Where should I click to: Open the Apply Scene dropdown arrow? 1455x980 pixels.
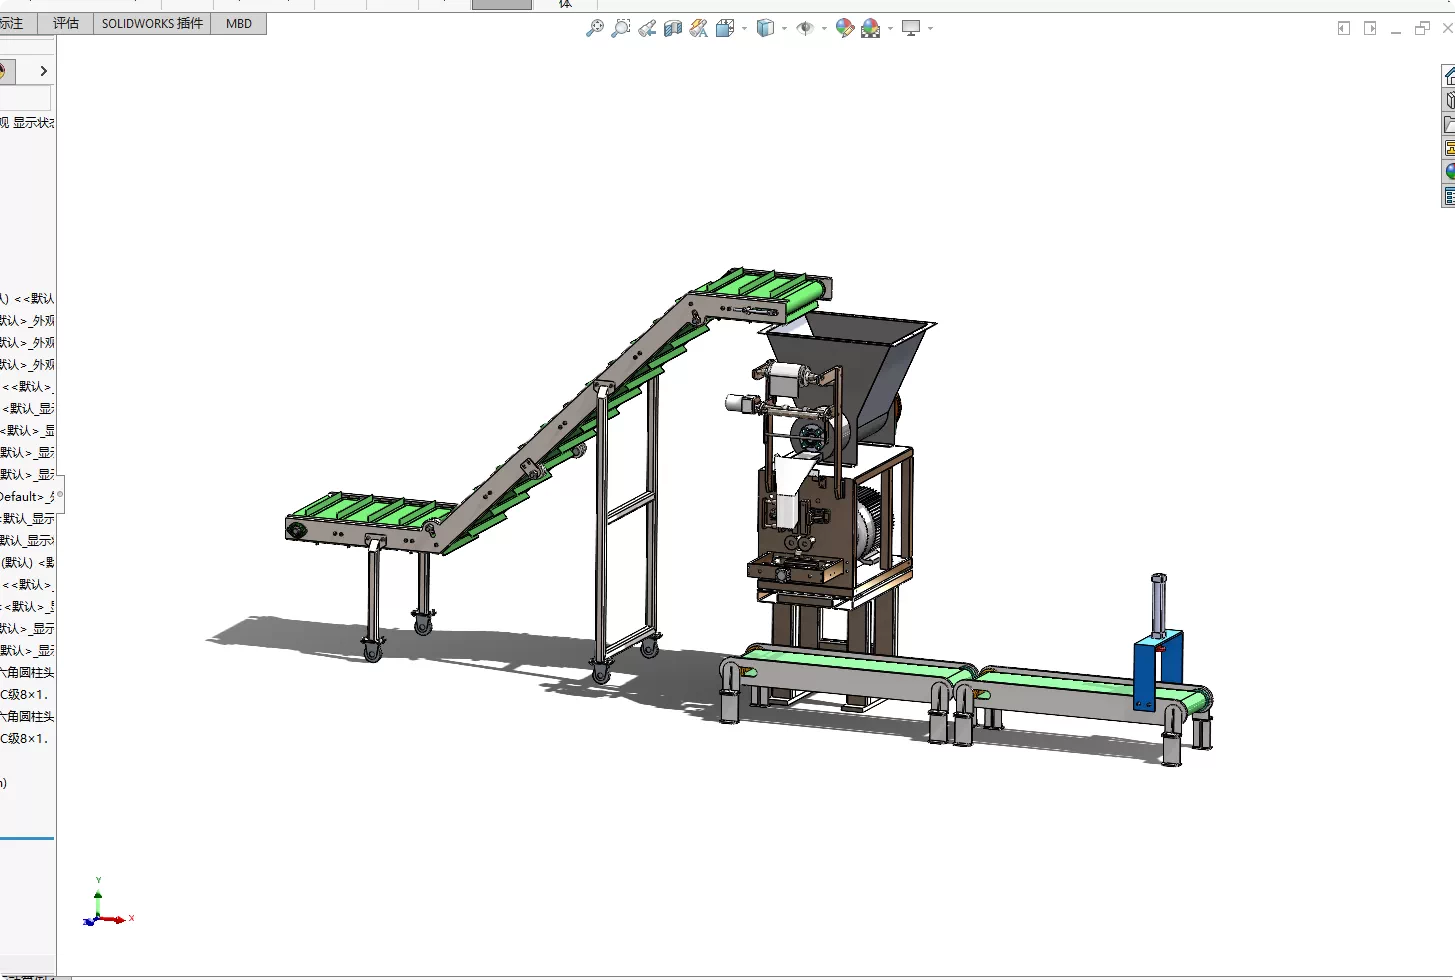(890, 28)
